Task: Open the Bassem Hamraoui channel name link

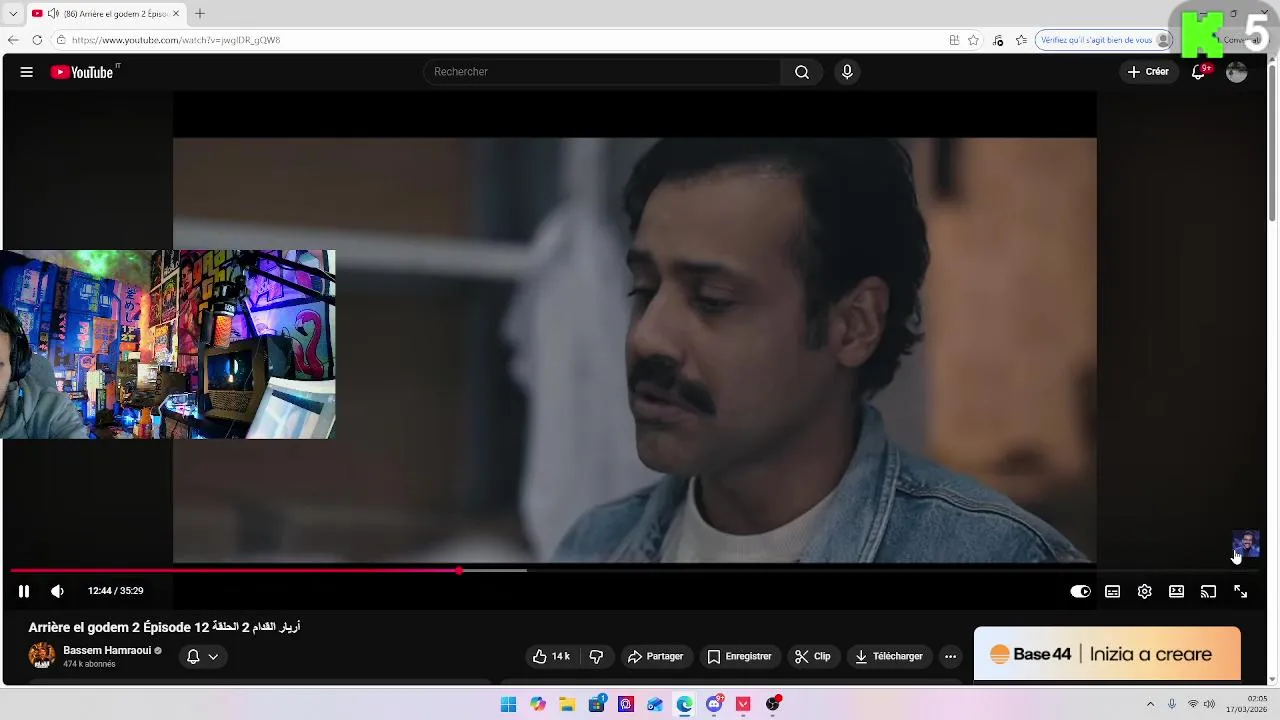Action: tap(107, 651)
